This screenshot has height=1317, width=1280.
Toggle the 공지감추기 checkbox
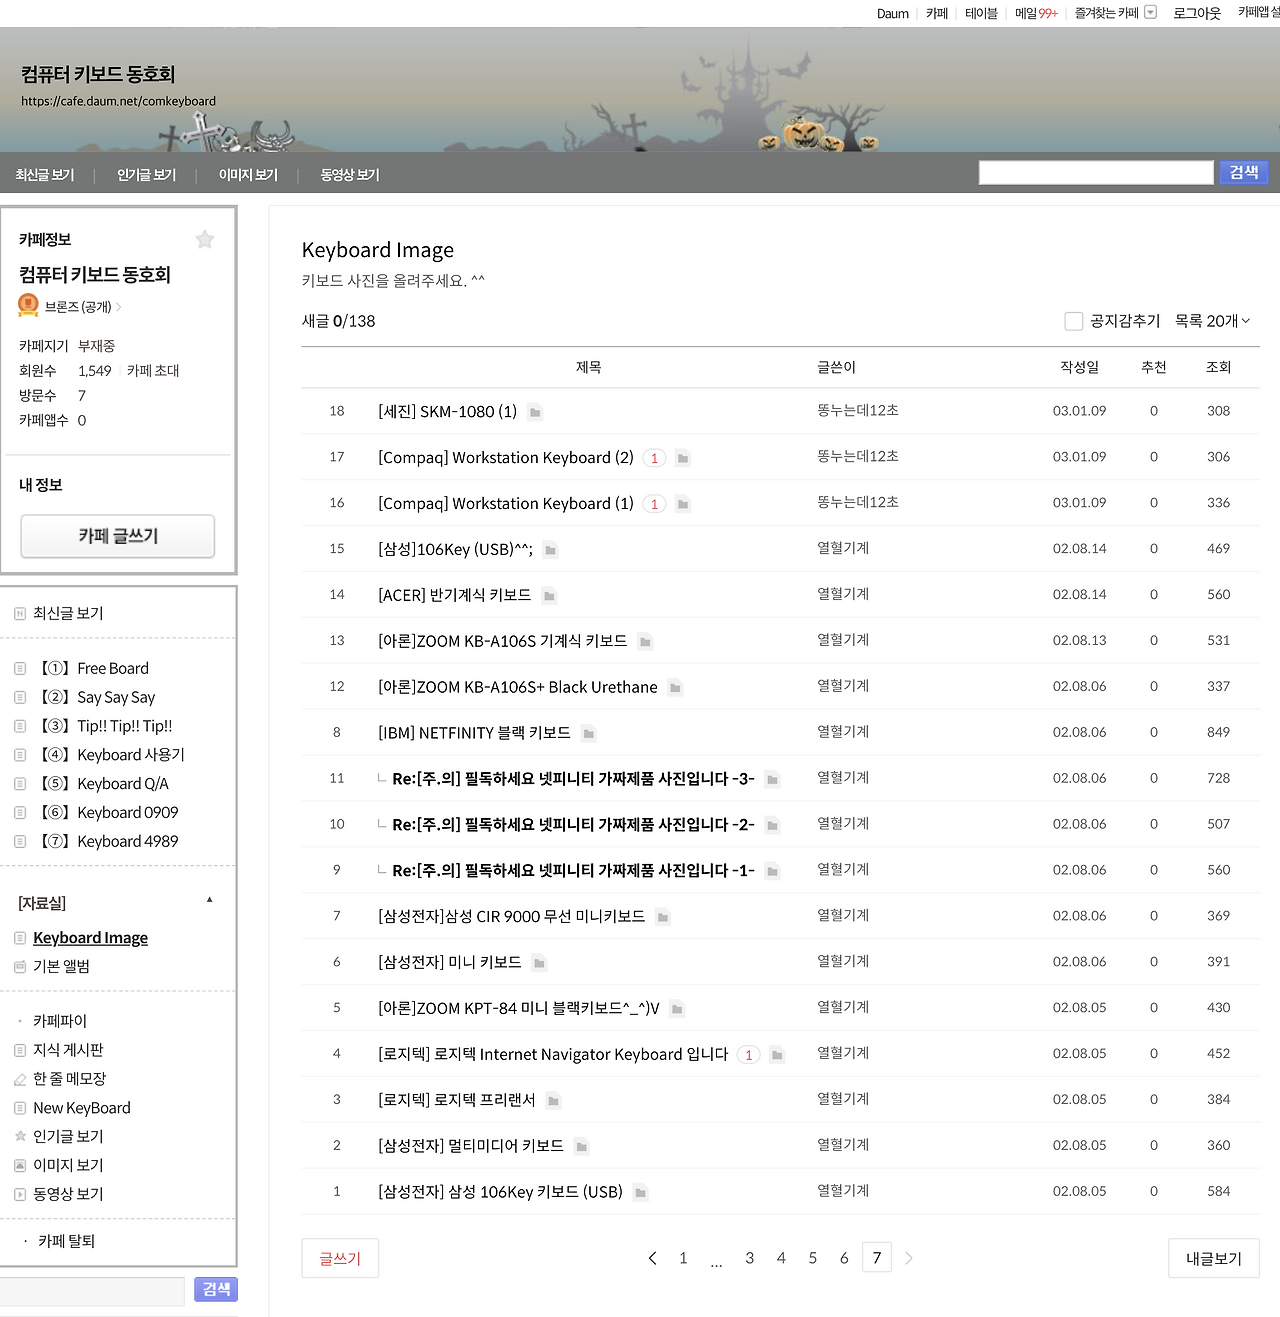tap(1074, 321)
